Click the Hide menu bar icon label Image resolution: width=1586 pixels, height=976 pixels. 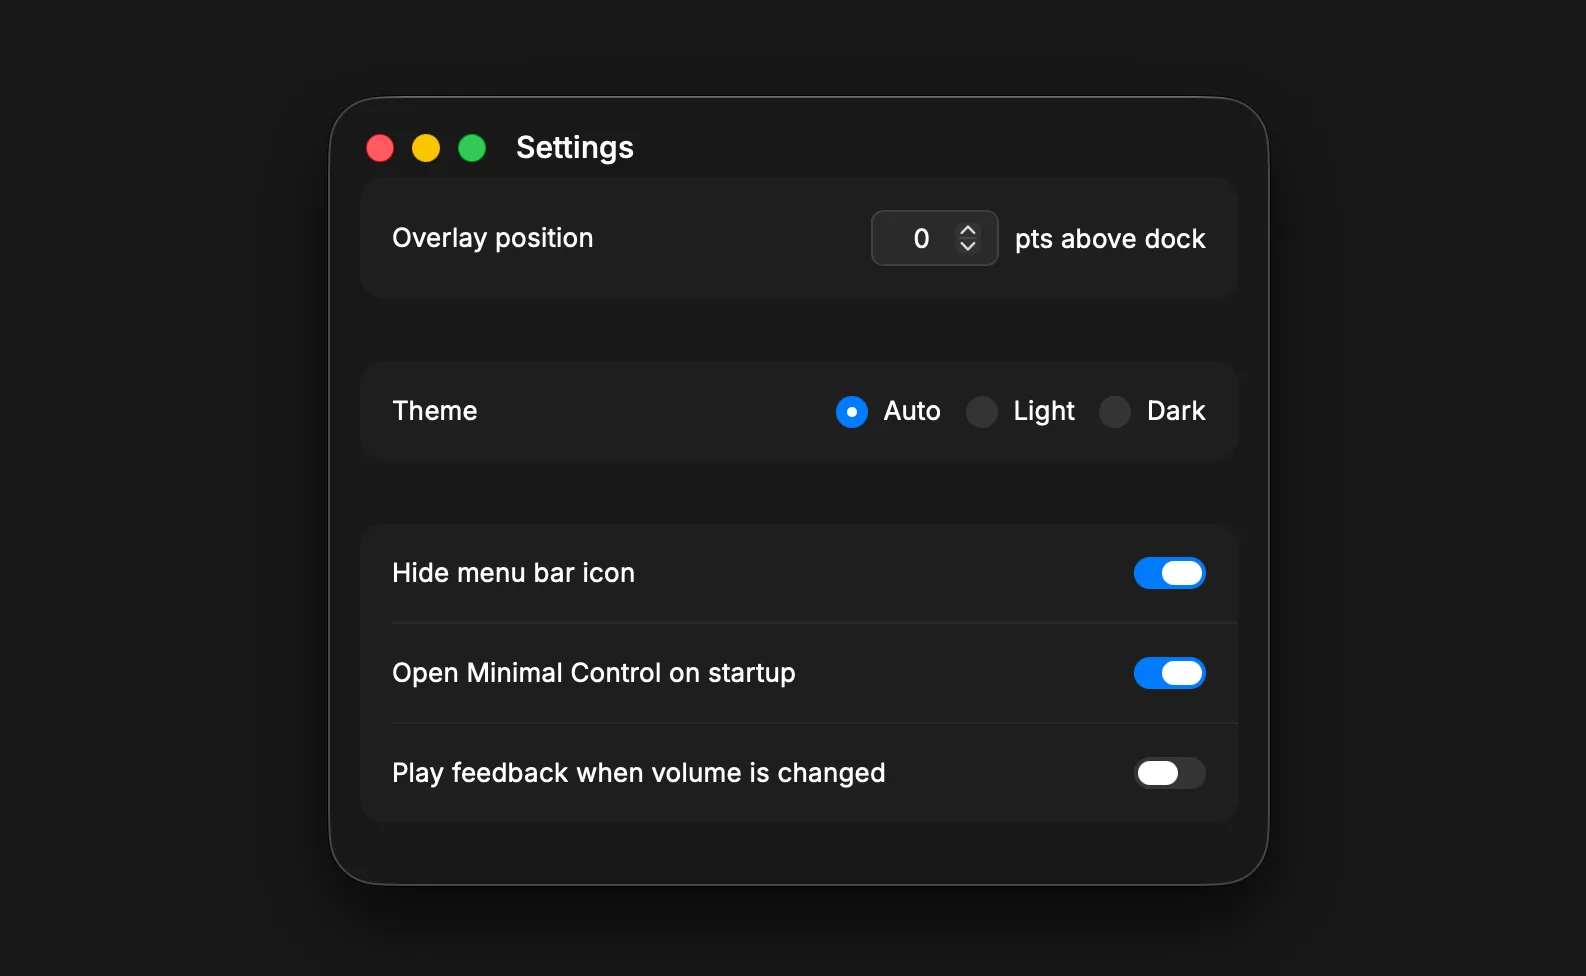[x=514, y=573]
